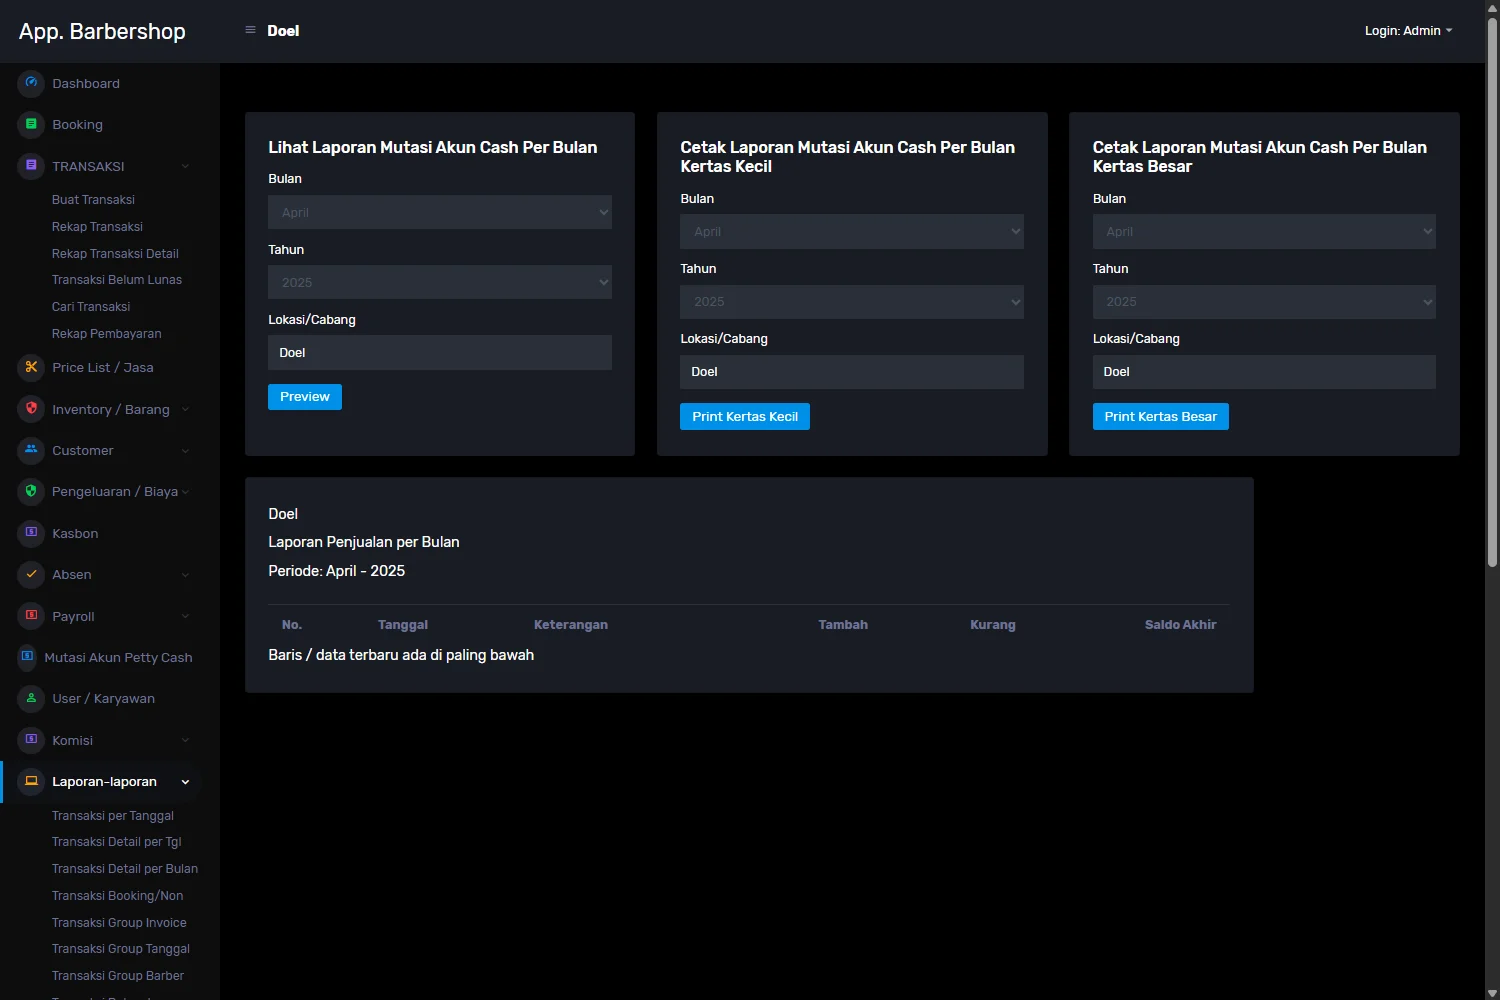Click the scissors icon for Price List
This screenshot has width=1500, height=1000.
[x=31, y=367]
